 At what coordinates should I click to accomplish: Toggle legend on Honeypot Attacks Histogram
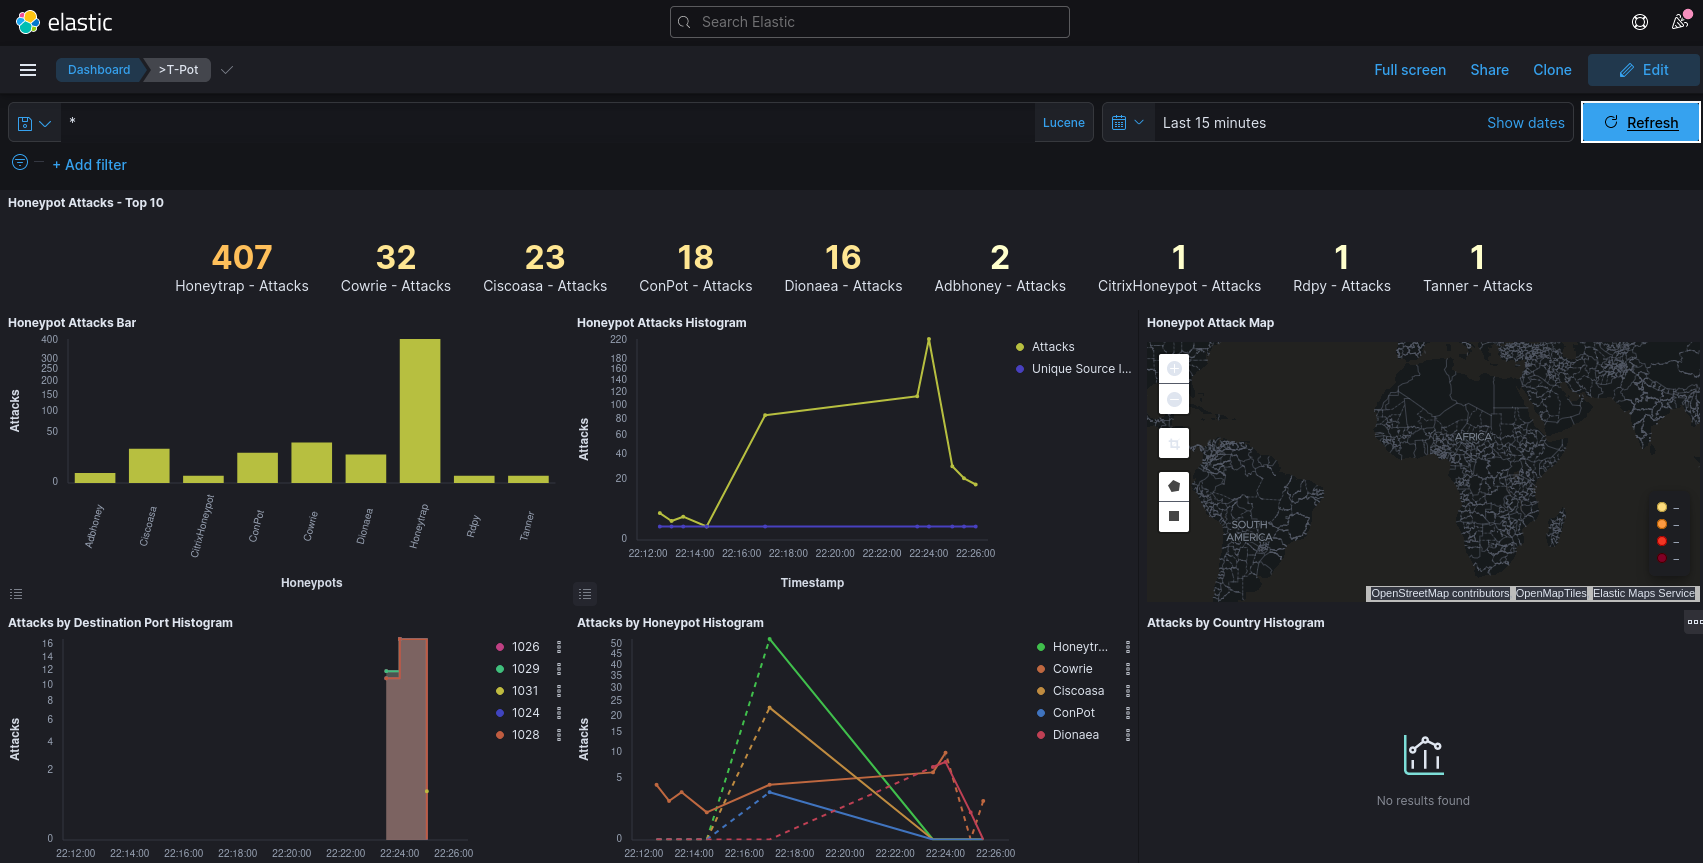[x=585, y=594]
